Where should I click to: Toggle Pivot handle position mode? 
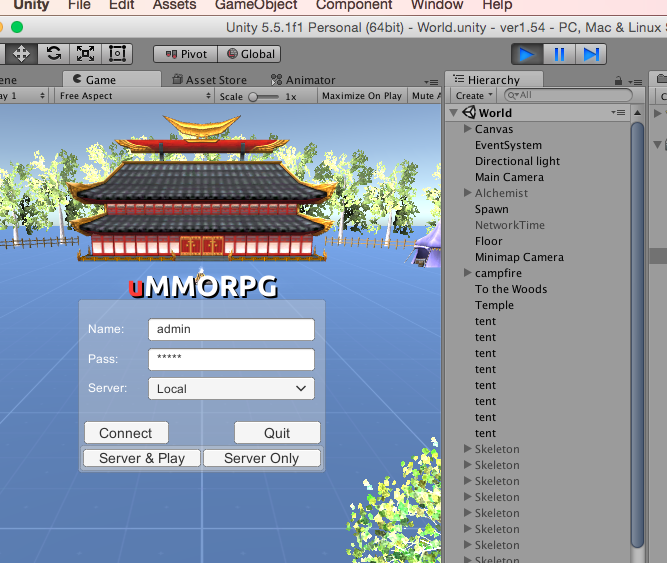coord(185,54)
